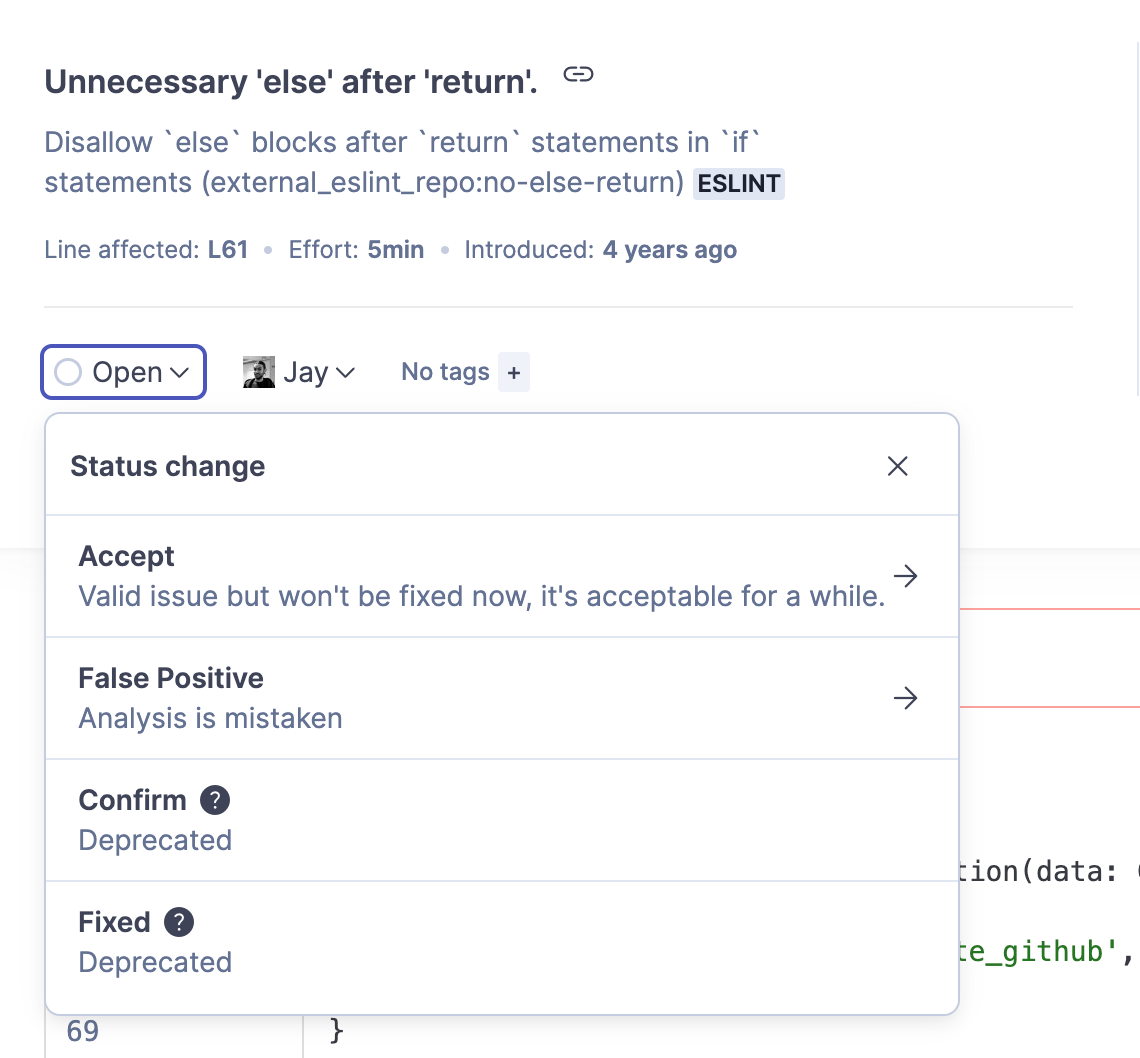Copy the issue permalink via chain icon

pos(578,75)
